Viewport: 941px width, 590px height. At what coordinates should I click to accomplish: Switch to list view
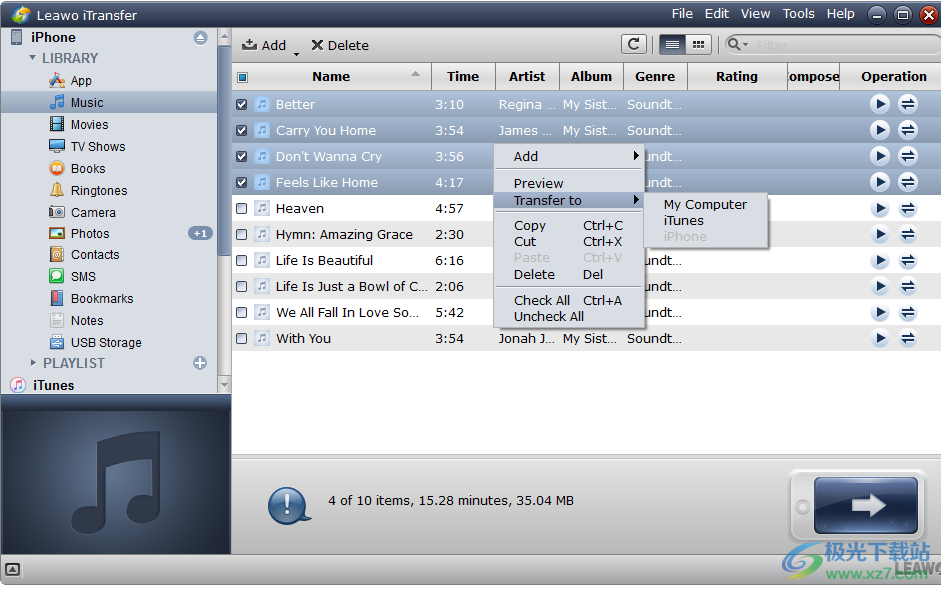tap(672, 44)
